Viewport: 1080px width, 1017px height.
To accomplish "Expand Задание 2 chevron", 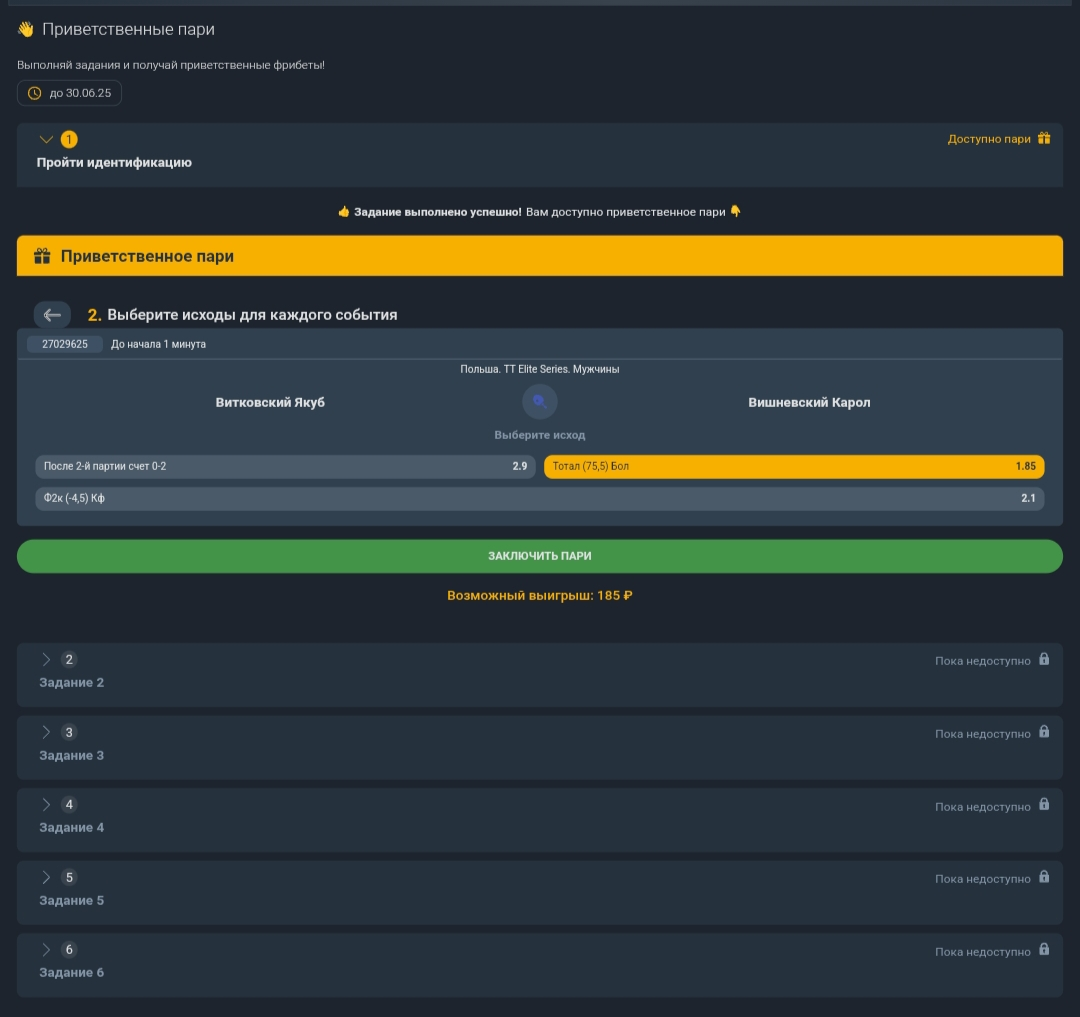I will 46,660.
